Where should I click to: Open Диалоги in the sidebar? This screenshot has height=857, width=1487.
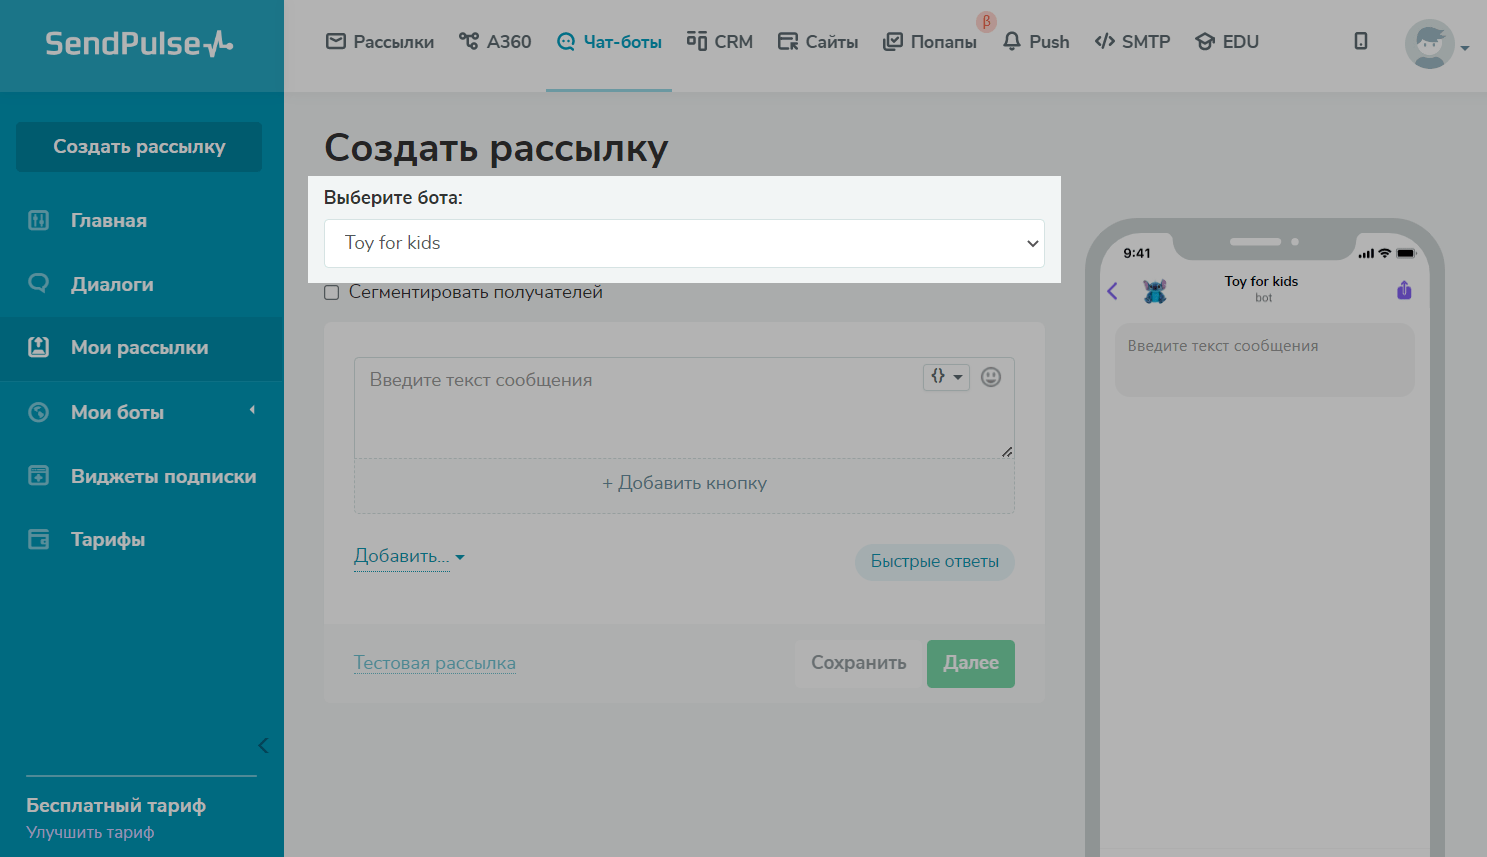tap(112, 284)
